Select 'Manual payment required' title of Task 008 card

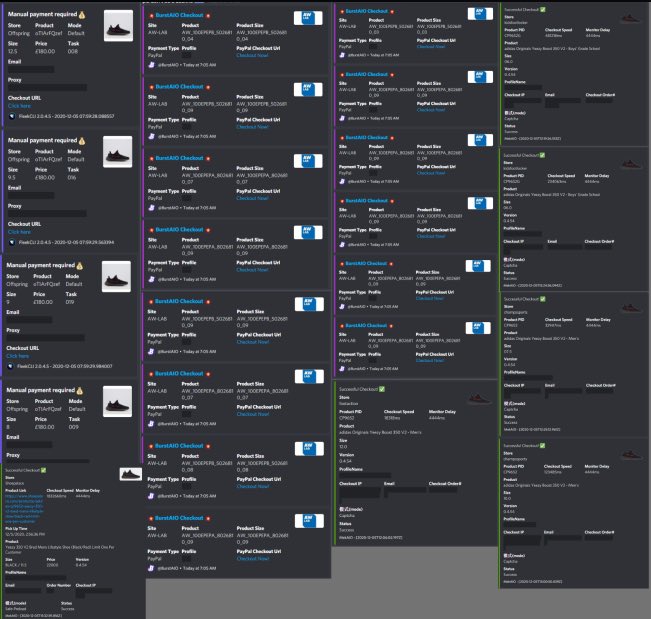[42, 14]
